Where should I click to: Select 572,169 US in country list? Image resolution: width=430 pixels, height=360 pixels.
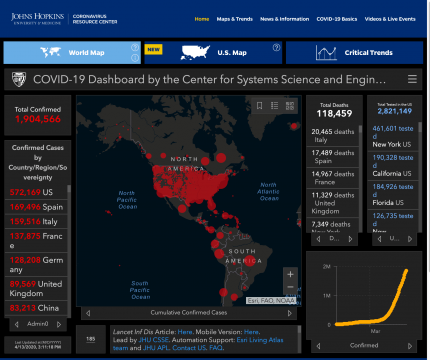click(x=36, y=192)
